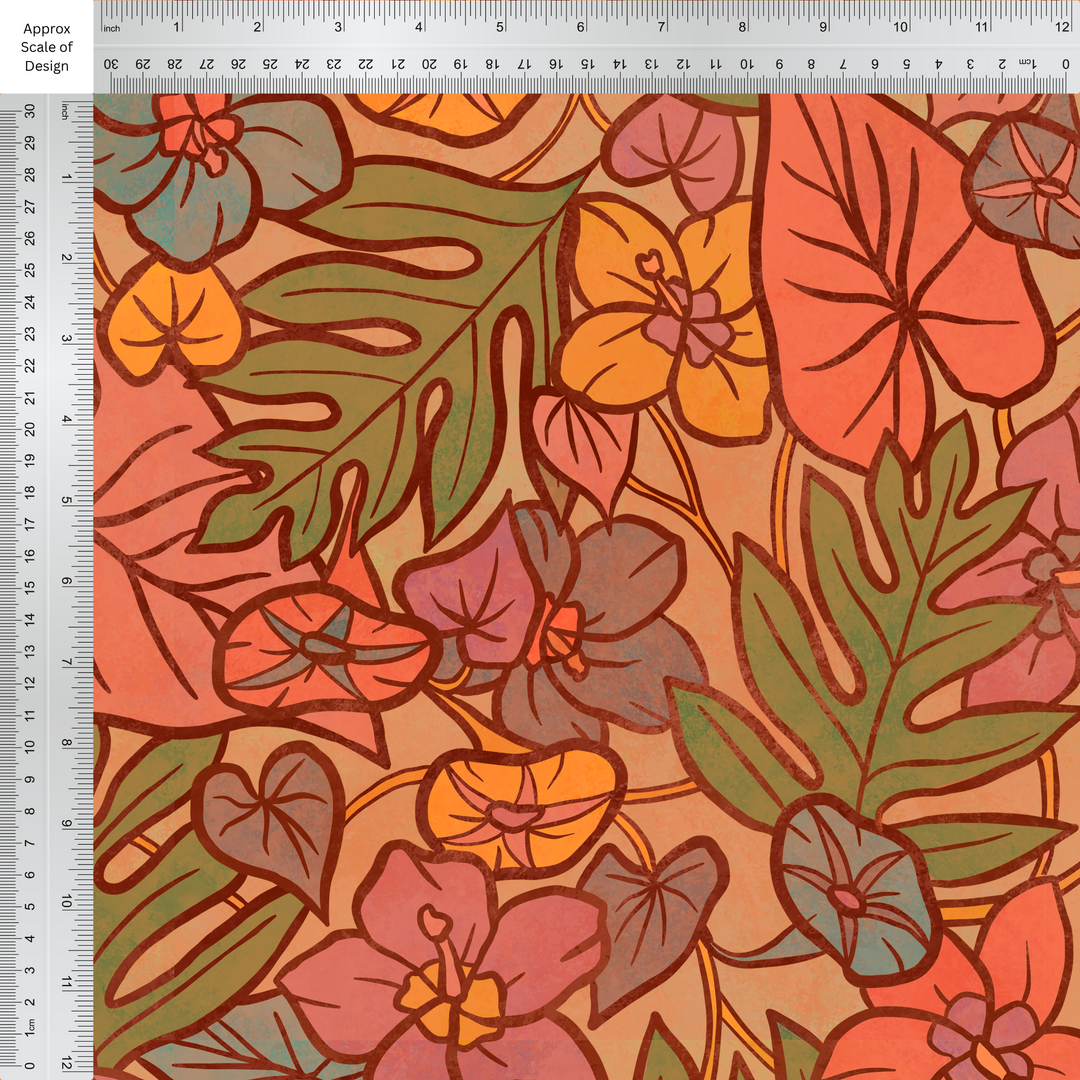1080x1080 pixels.
Task: Click the "1cm" label on horizontal ruler
Action: pyautogui.click(x=1026, y=63)
